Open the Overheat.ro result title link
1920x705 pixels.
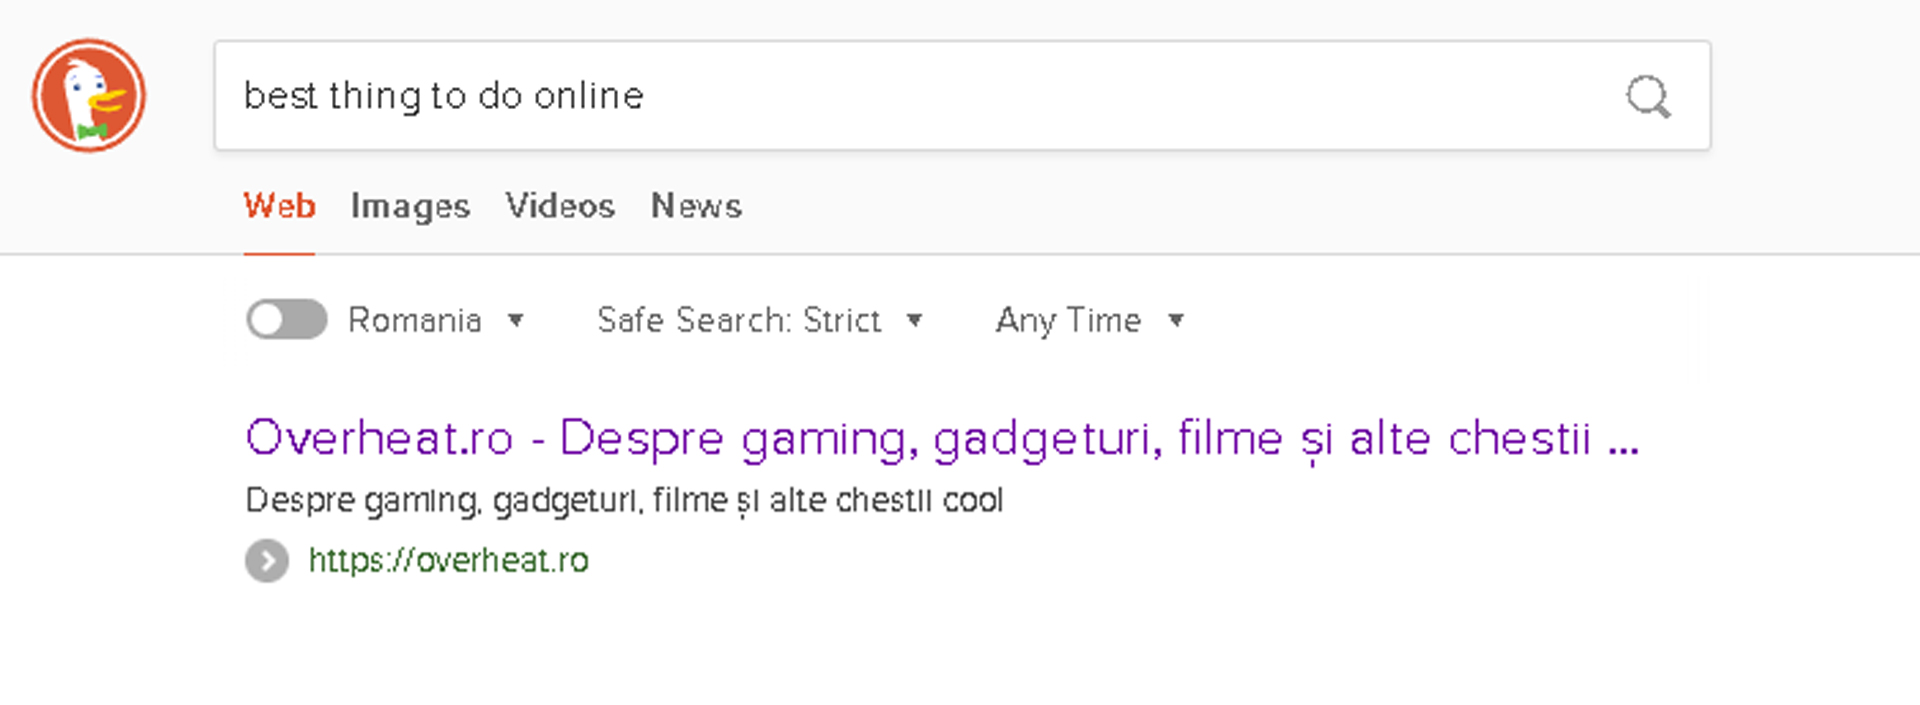point(900,438)
